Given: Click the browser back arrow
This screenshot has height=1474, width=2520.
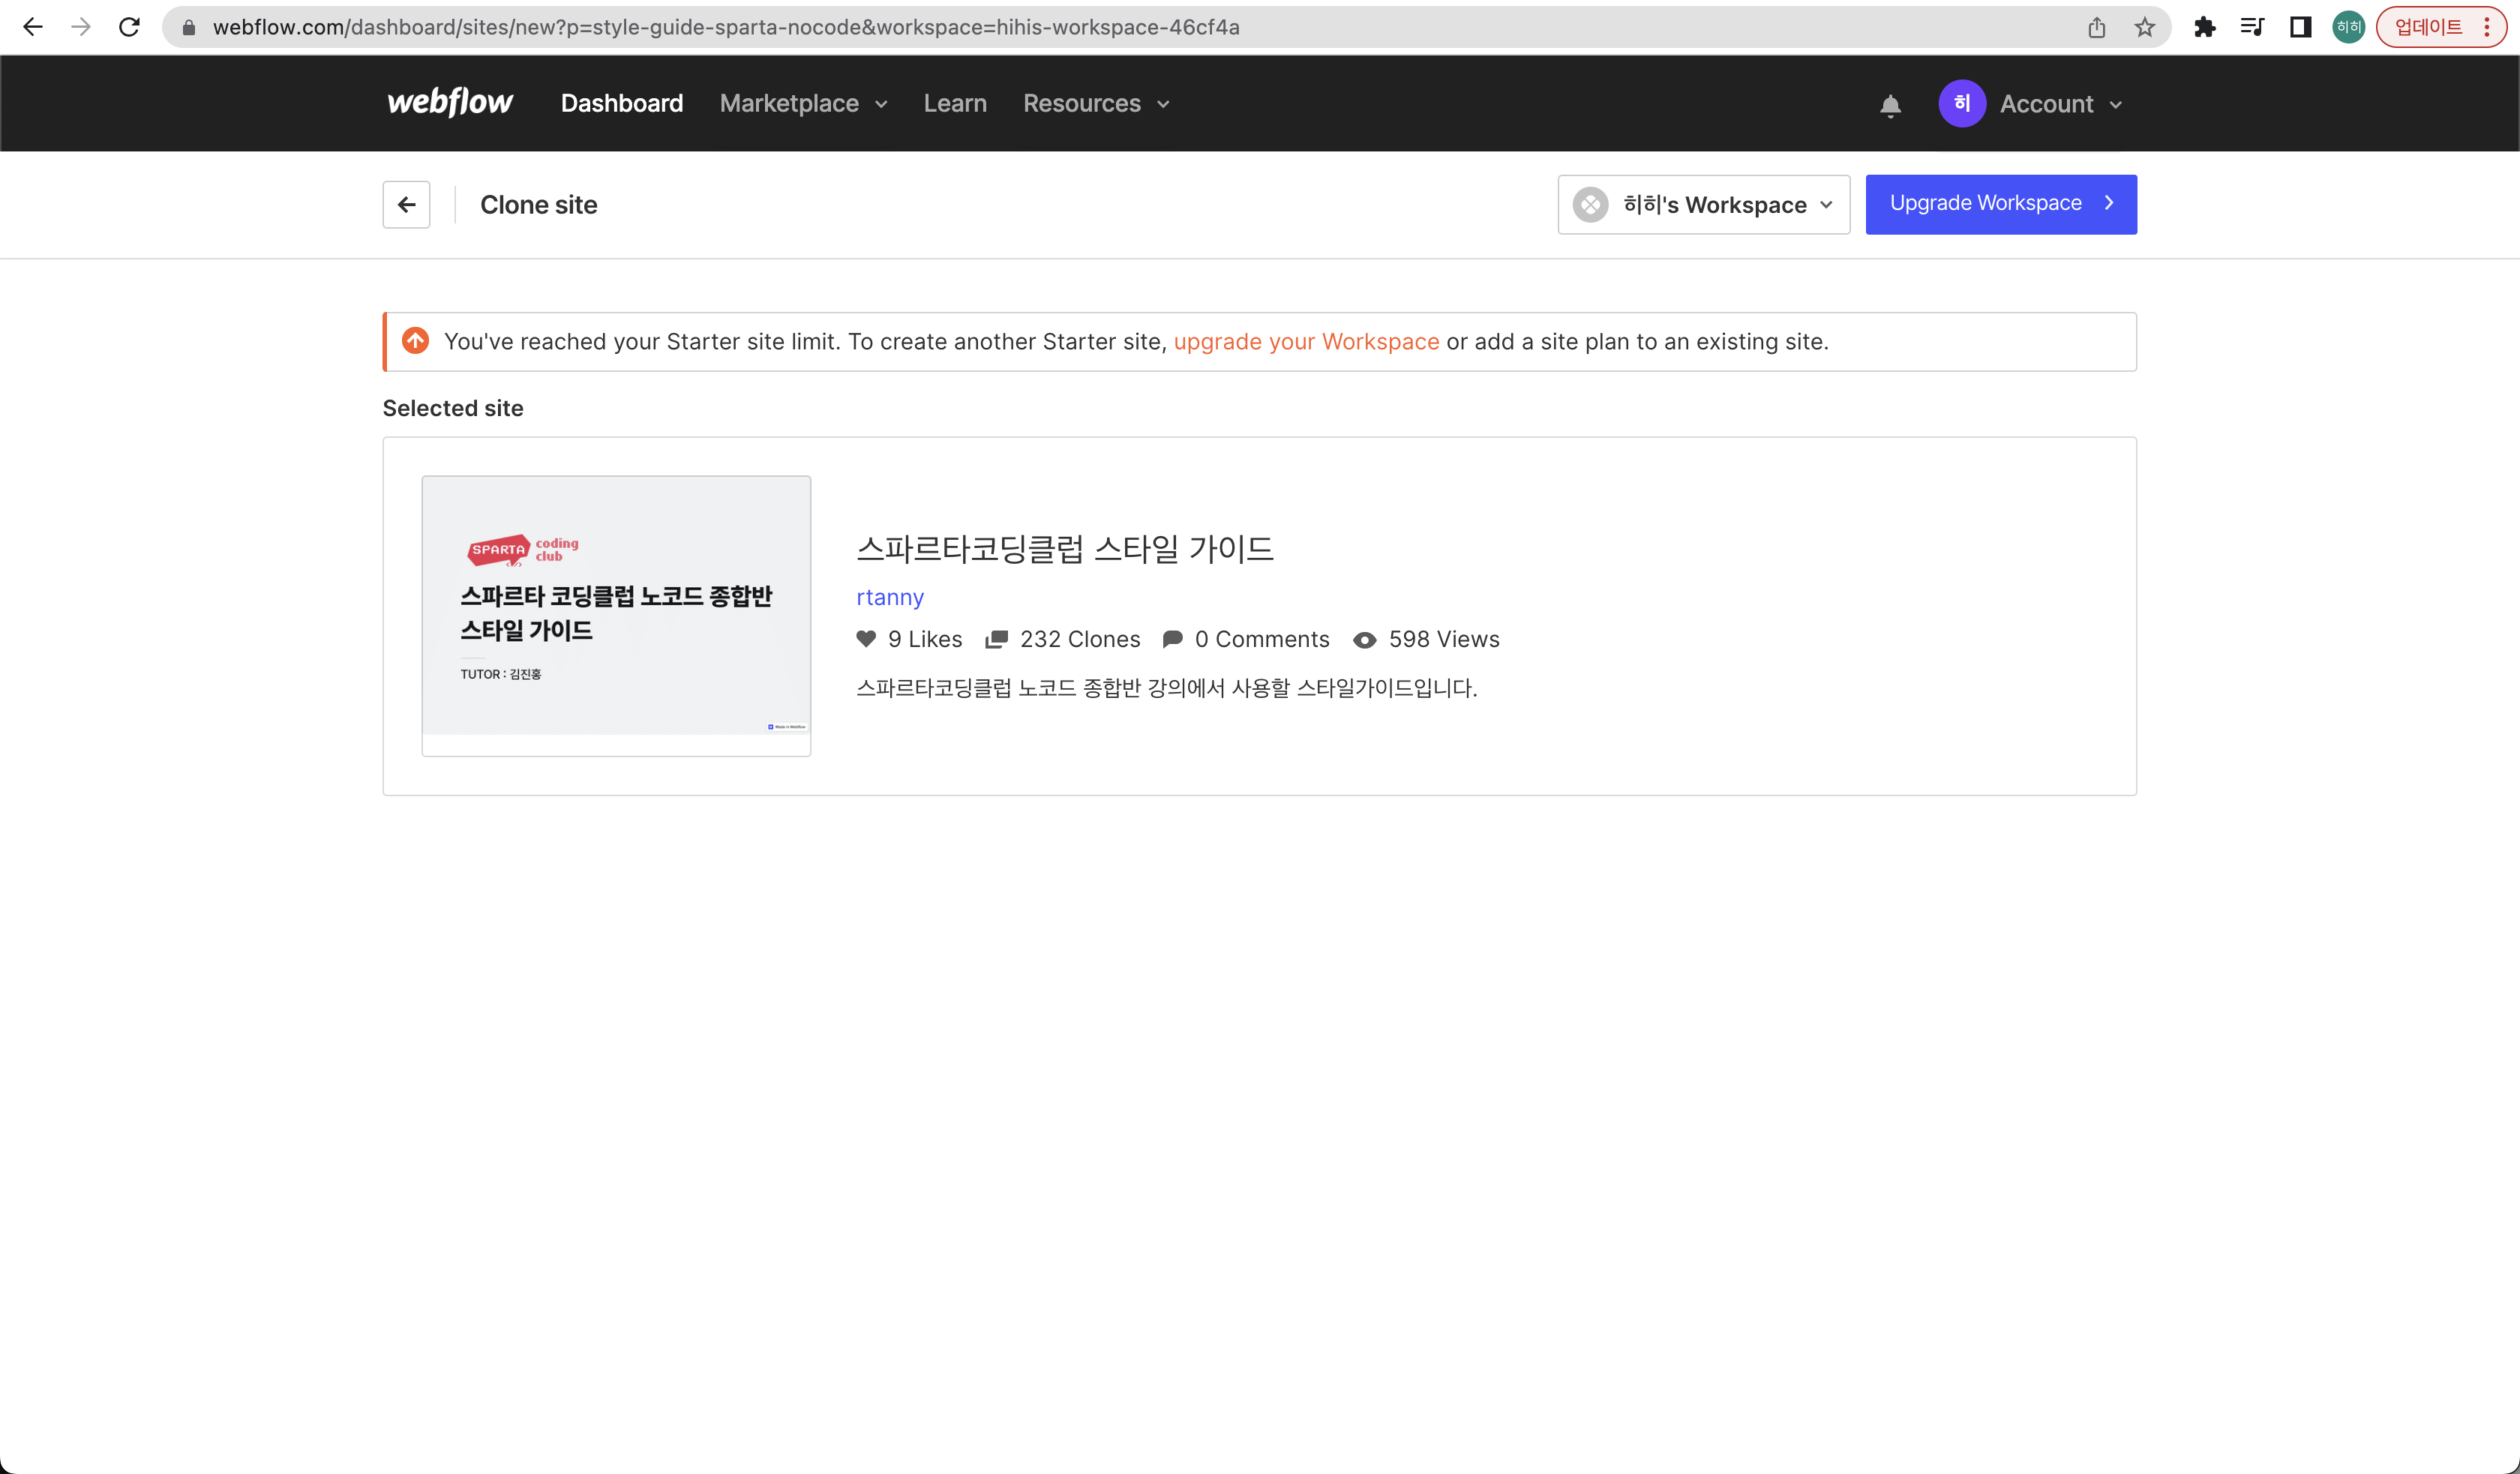Looking at the screenshot, I should coord(33,27).
